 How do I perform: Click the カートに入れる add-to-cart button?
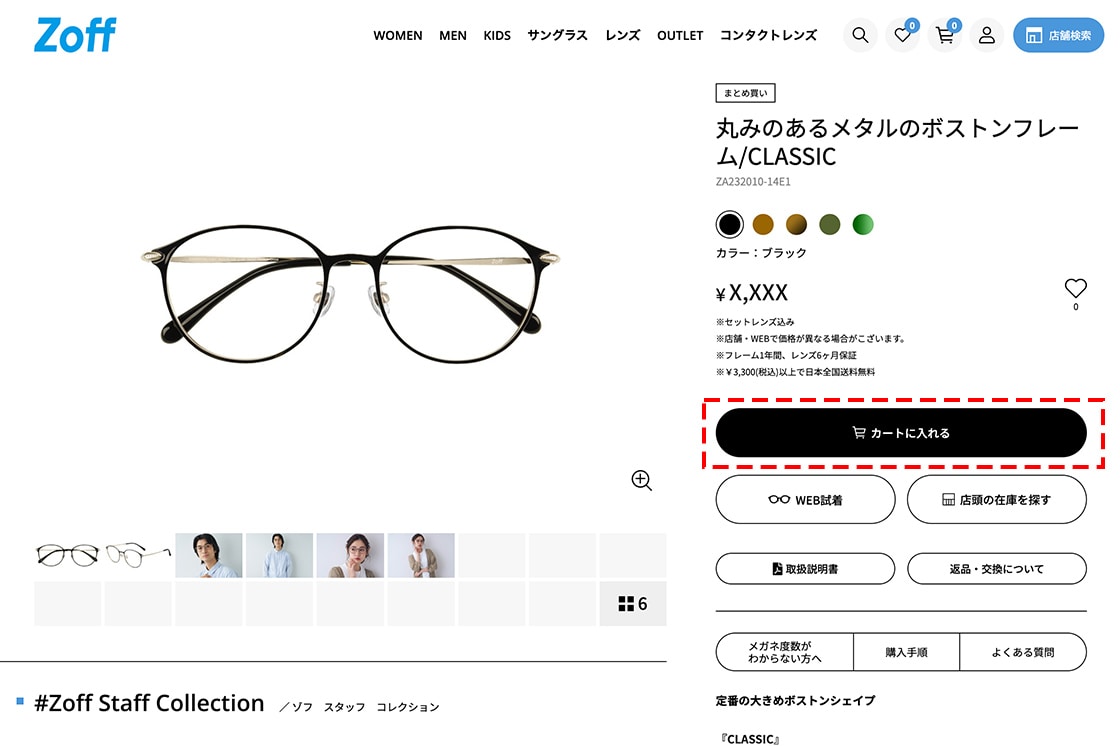point(901,433)
